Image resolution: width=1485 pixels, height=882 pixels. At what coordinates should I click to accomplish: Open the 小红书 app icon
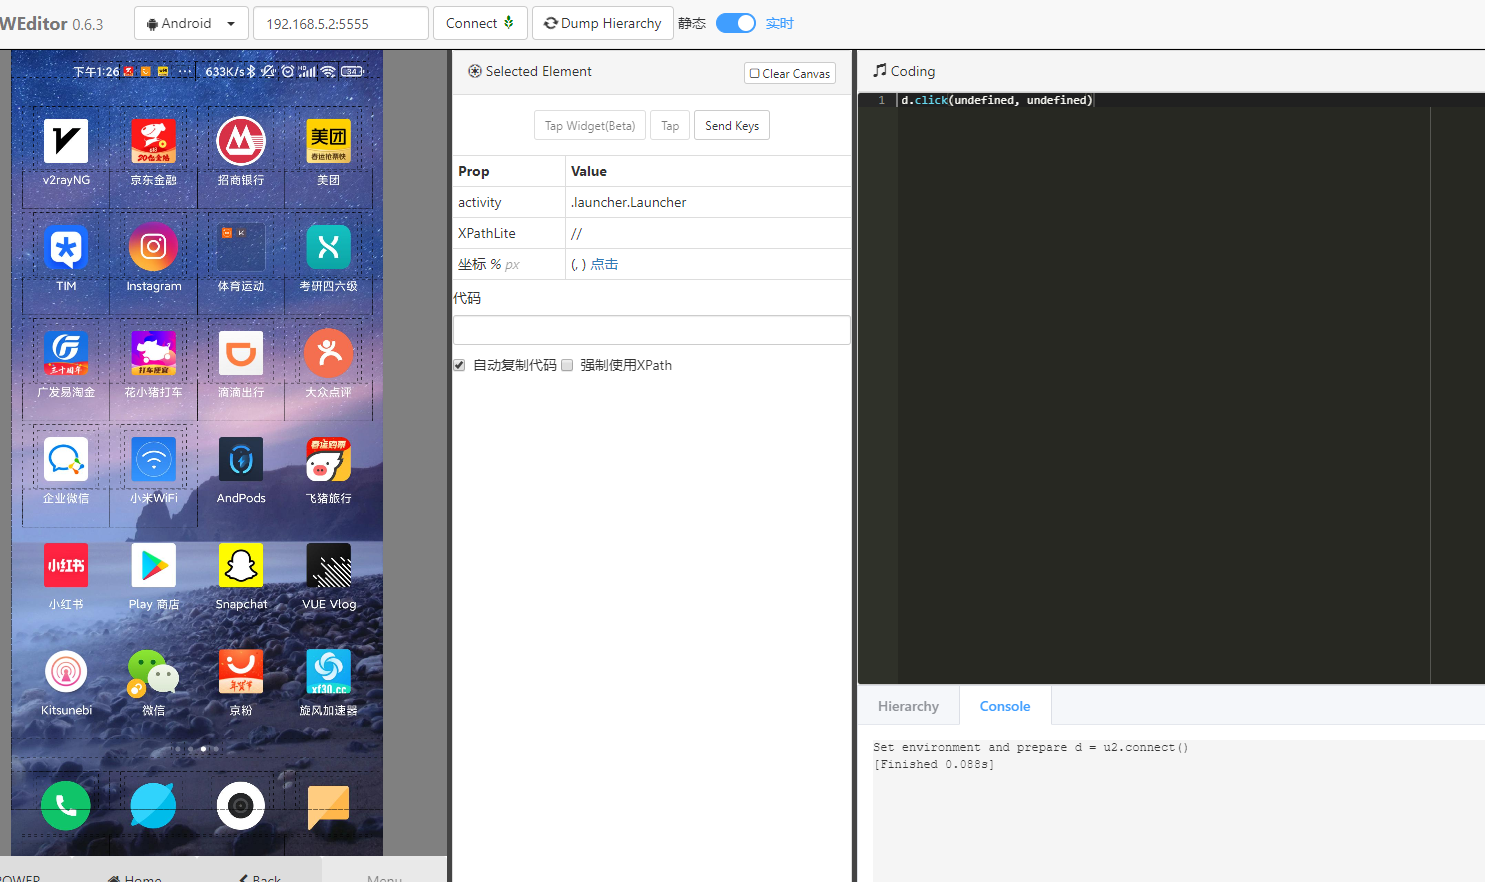pos(66,566)
